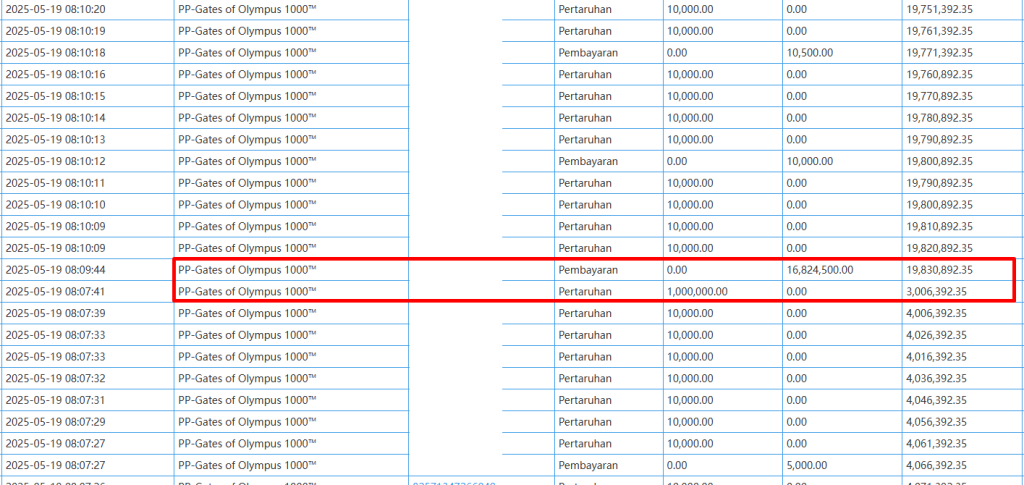Click the balance value 19,830,892.35
Screen dimensions: 1024x485
coord(940,270)
